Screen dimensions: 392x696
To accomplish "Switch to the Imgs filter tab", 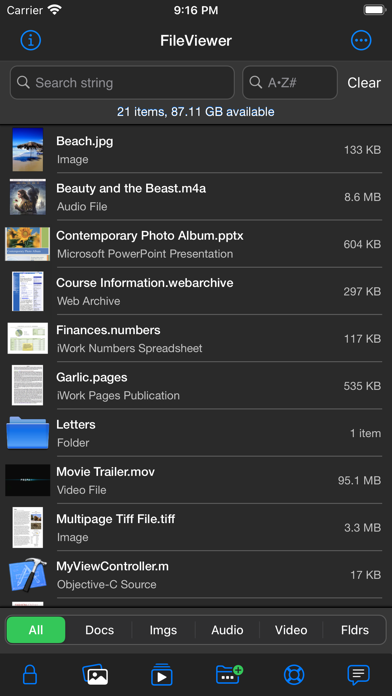I will pos(163,630).
